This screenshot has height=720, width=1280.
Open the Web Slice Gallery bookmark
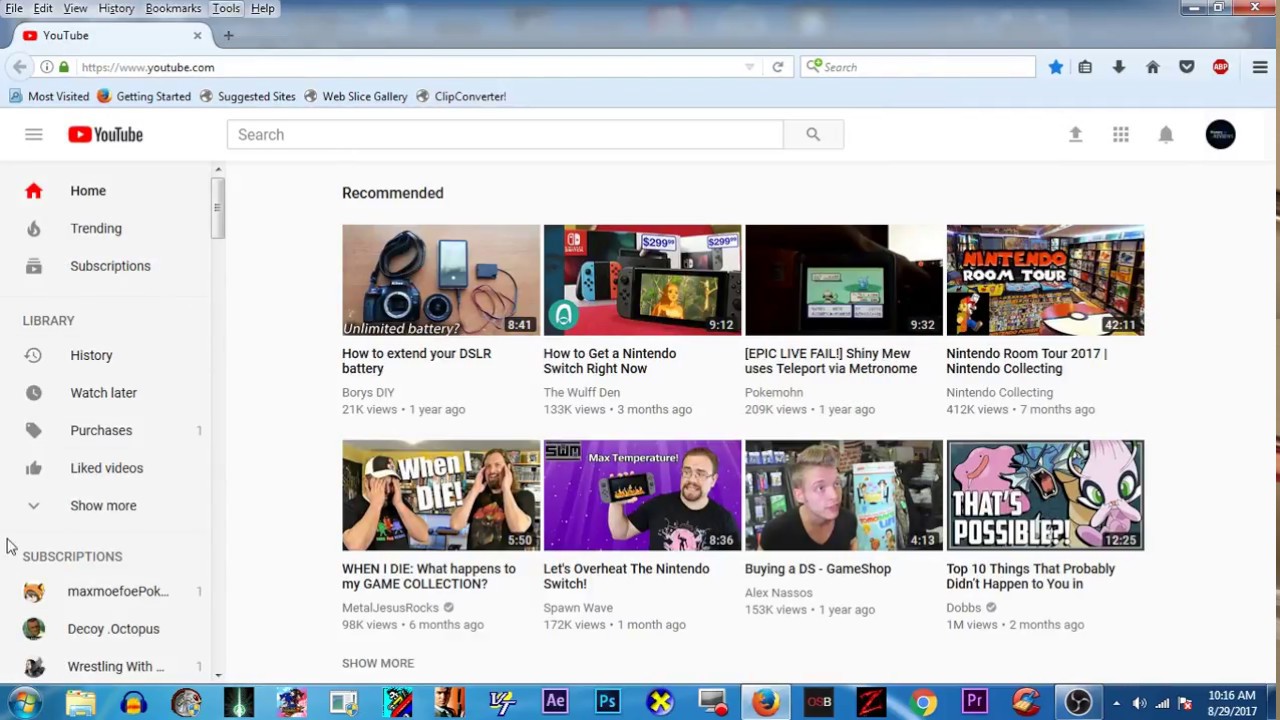pos(356,96)
